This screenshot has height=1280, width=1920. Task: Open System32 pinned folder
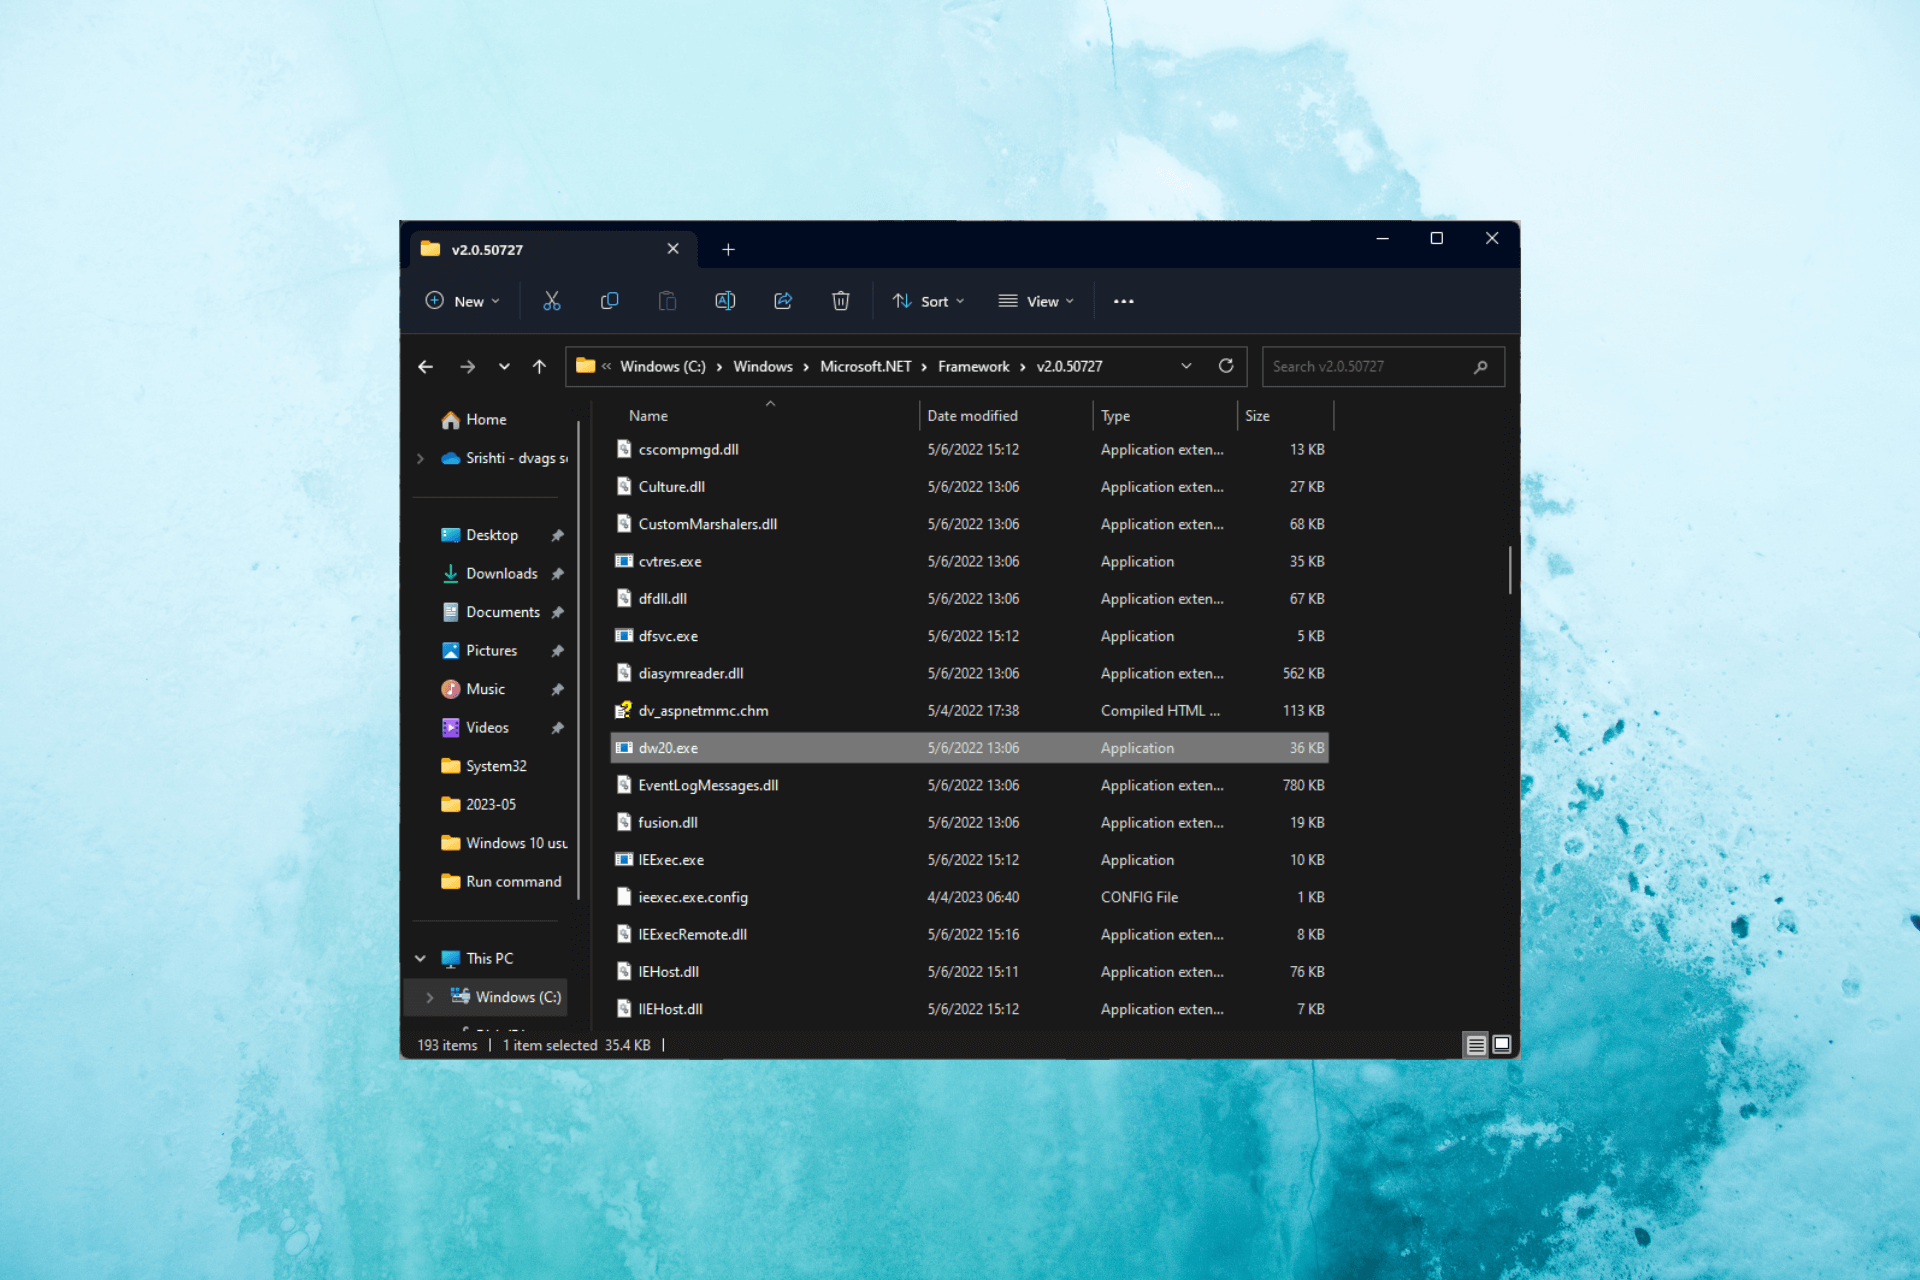point(485,766)
